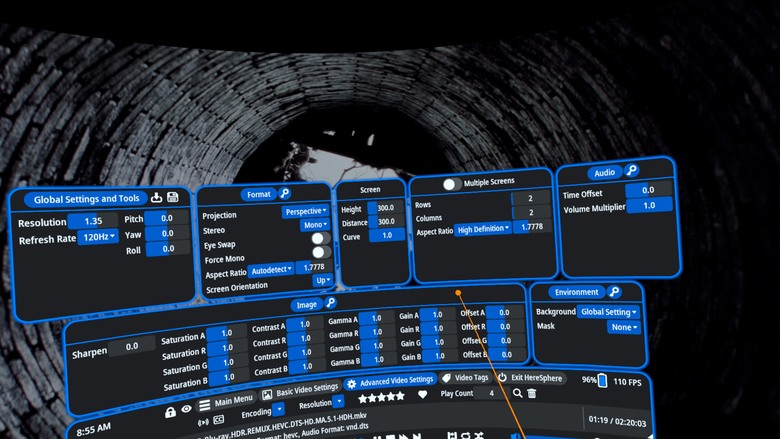Viewport: 780px width, 439px height.
Task: Open the Format Aspect Ratio Autodetect dropdown
Action: [x=271, y=270]
